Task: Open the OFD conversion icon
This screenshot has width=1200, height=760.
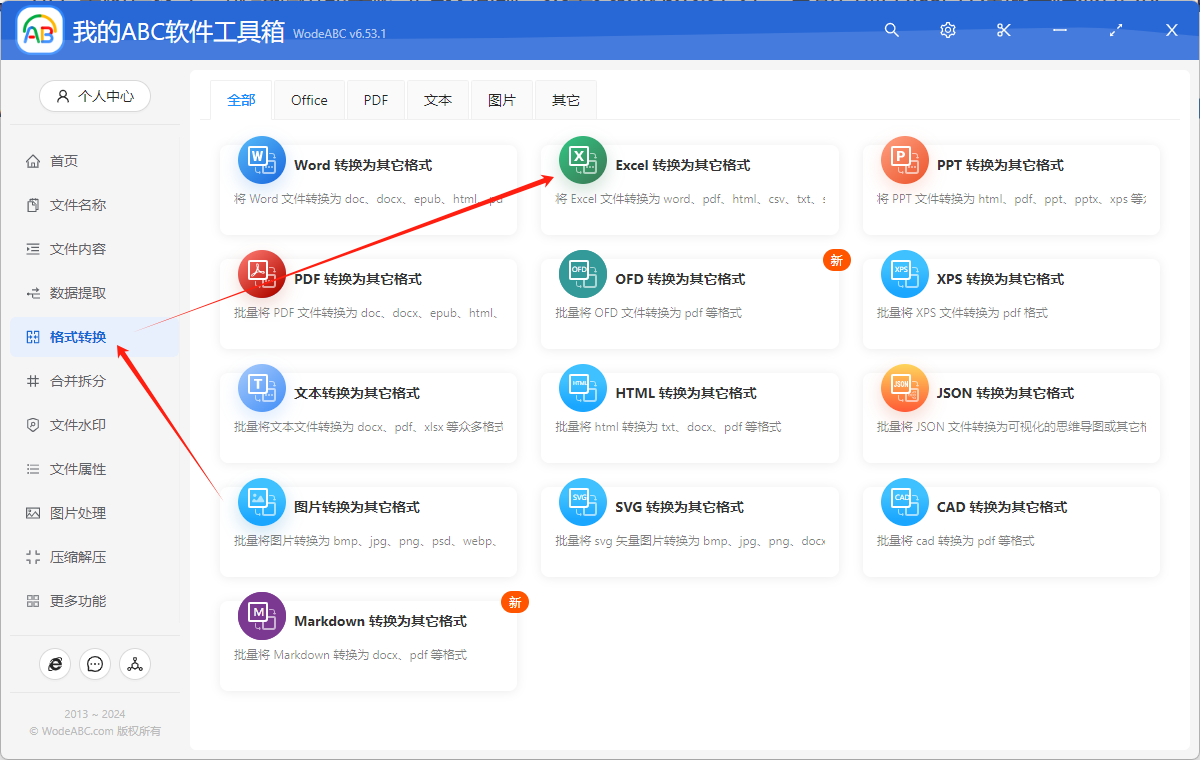Action: tap(582, 274)
